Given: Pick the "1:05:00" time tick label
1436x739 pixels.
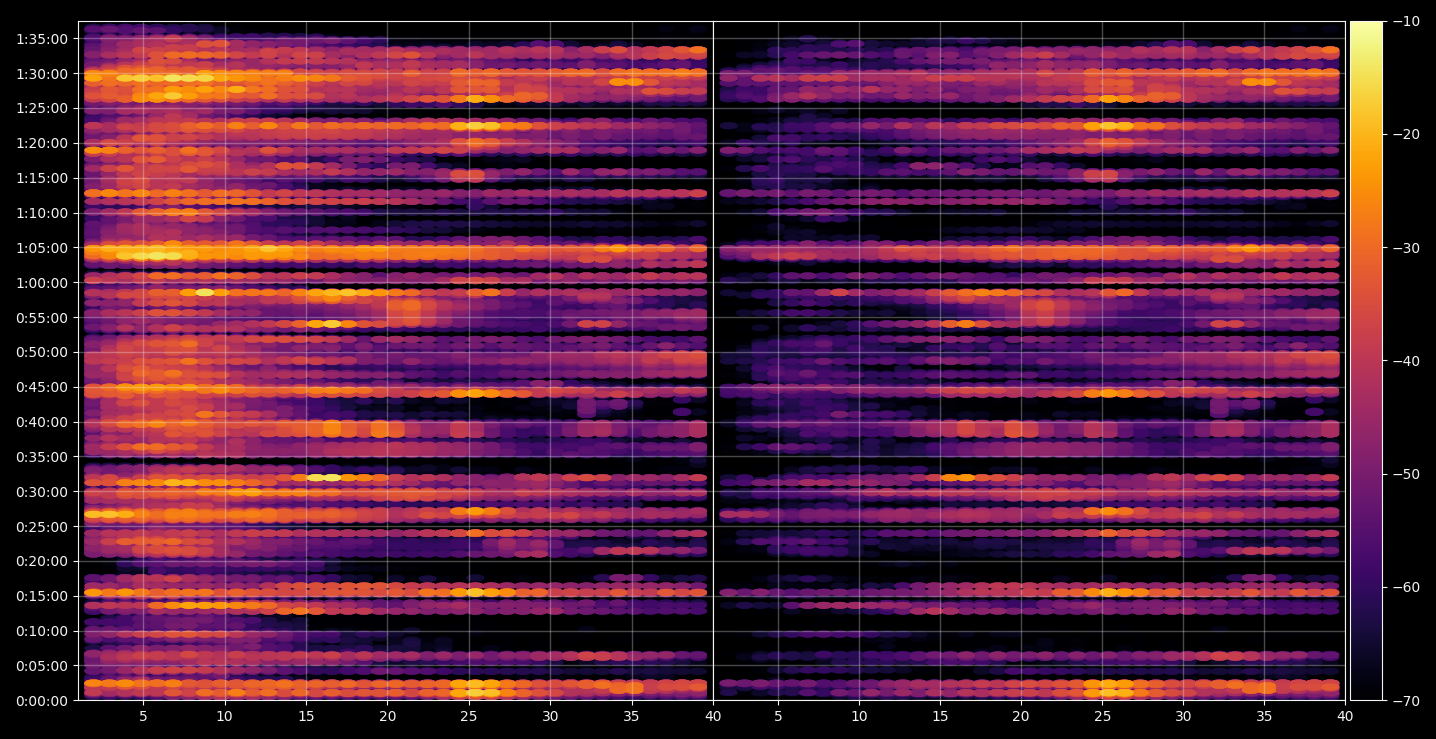Looking at the screenshot, I should (x=43, y=248).
